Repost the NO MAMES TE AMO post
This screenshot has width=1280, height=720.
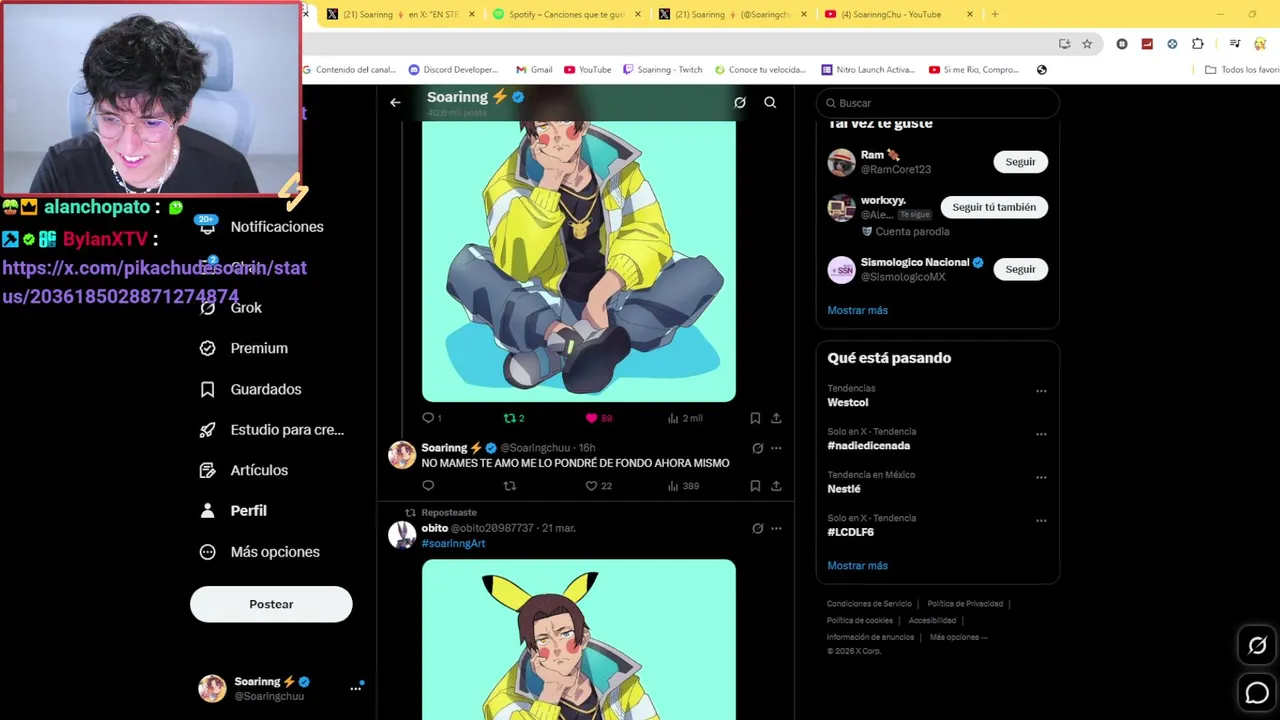point(510,486)
